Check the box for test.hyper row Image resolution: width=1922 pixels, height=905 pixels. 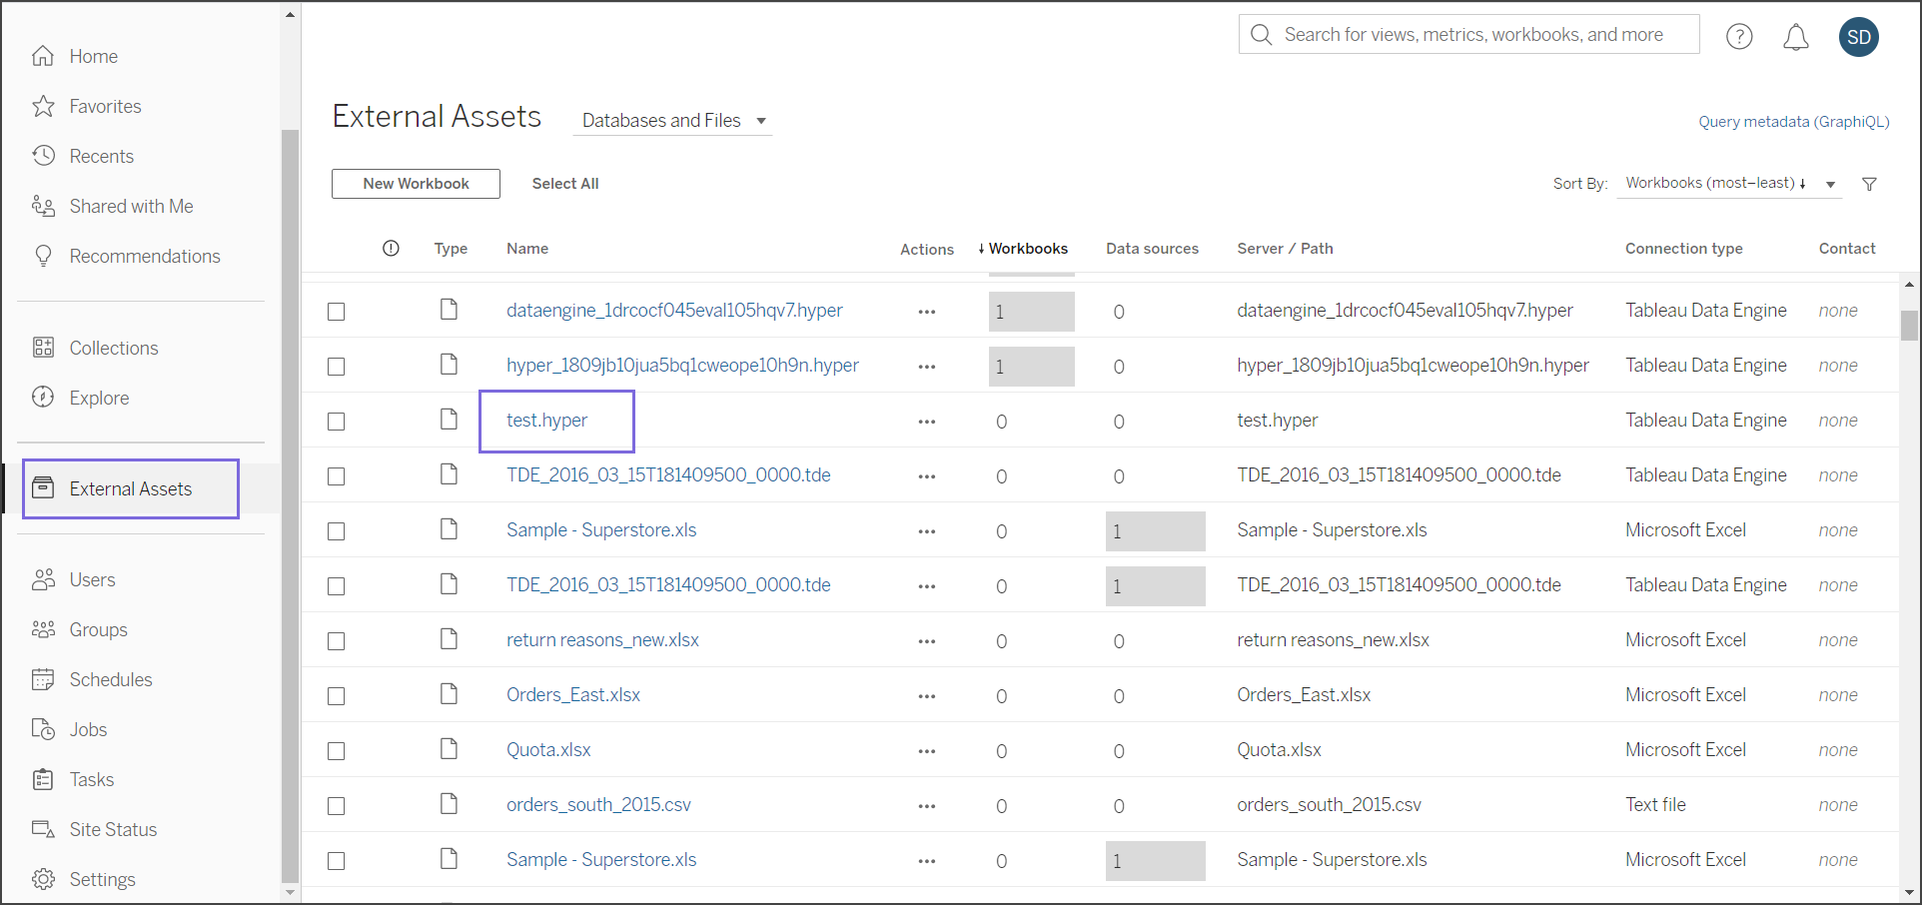pos(337,422)
